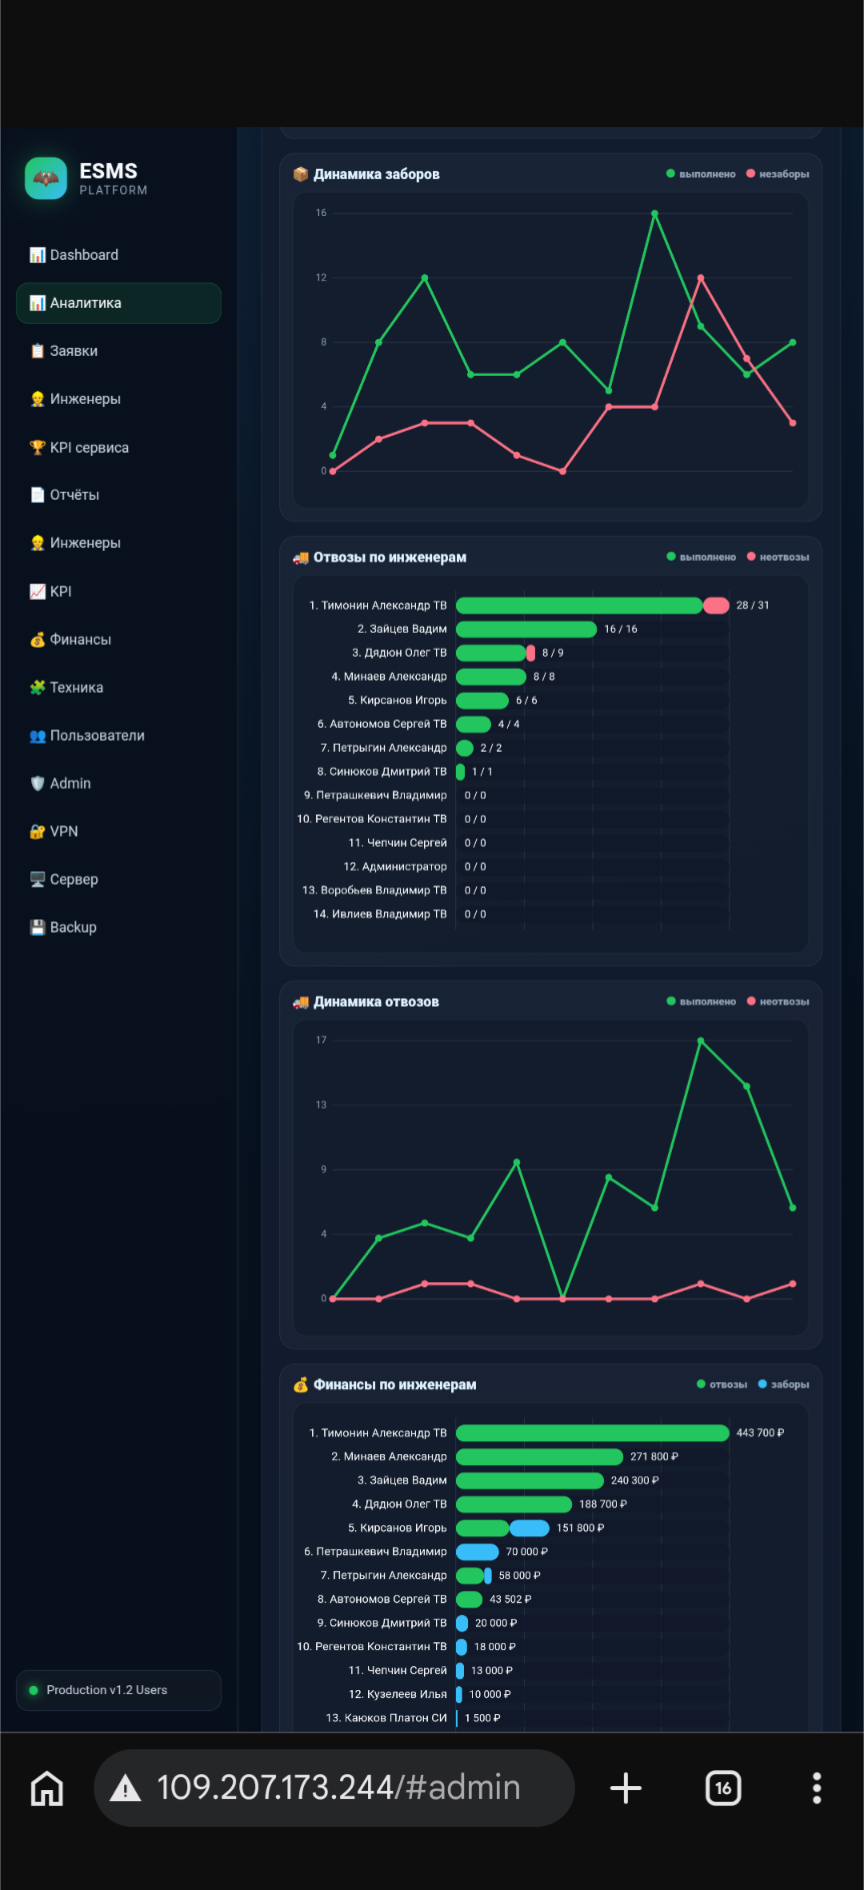
Task: Tap the insecure connection warning icon
Action: pyautogui.click(x=125, y=1788)
